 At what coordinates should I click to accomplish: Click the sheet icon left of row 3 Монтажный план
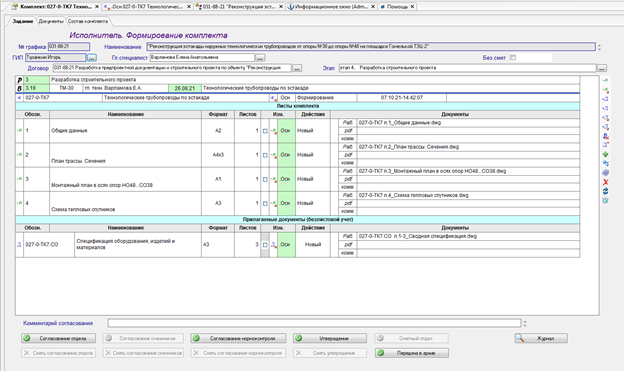pyautogui.click(x=19, y=179)
